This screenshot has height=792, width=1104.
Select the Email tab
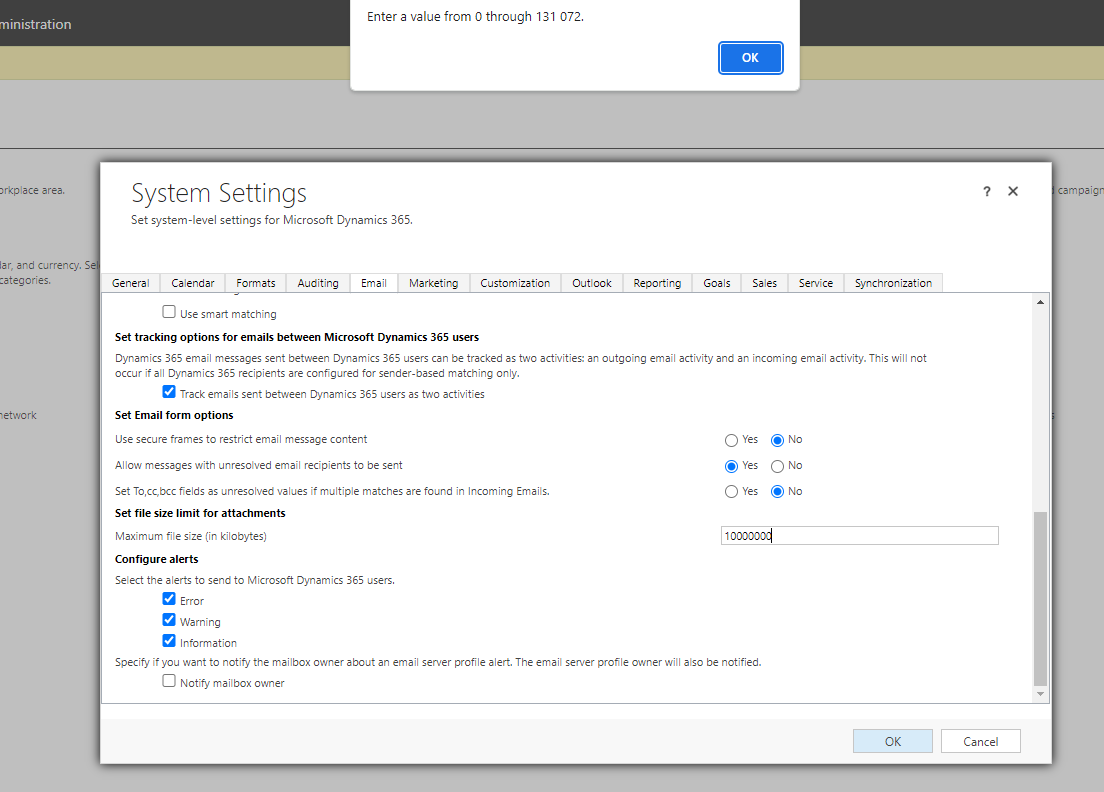pyautogui.click(x=374, y=283)
